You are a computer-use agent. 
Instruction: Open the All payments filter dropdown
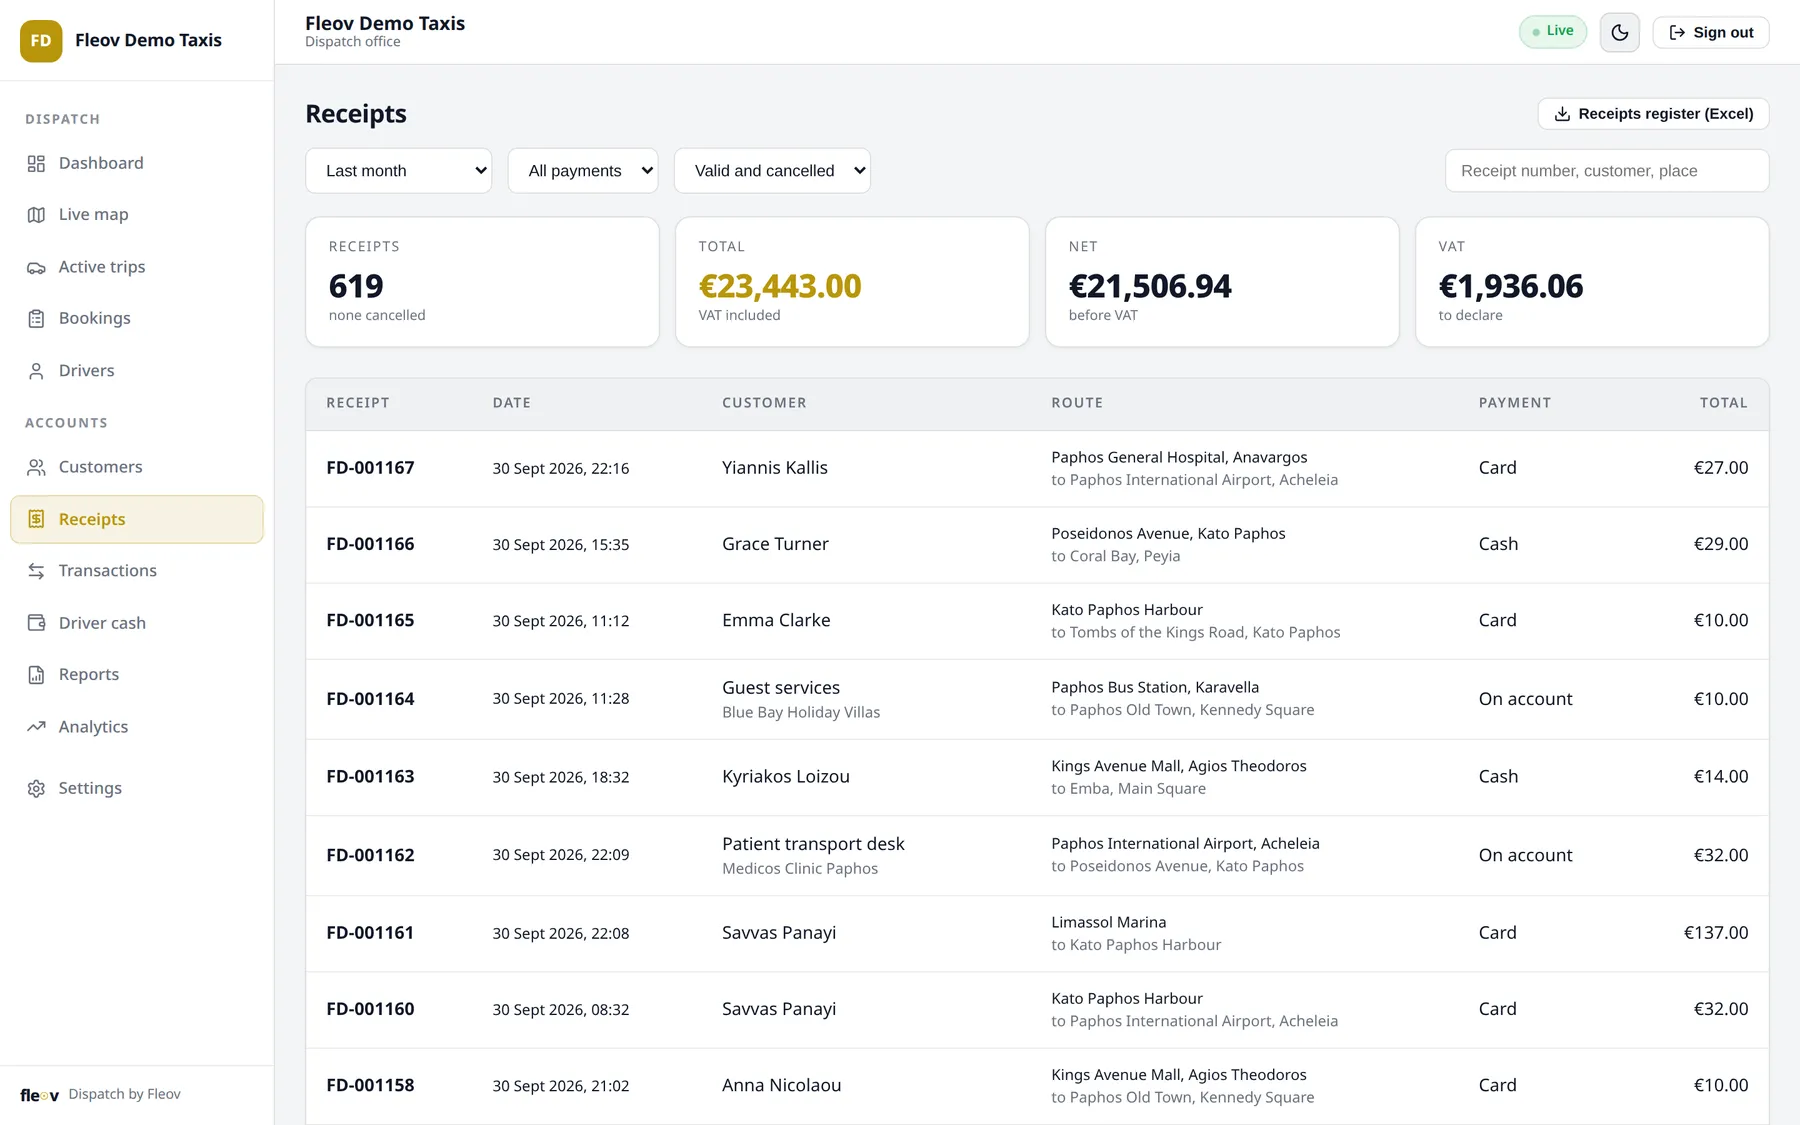pyautogui.click(x=583, y=171)
